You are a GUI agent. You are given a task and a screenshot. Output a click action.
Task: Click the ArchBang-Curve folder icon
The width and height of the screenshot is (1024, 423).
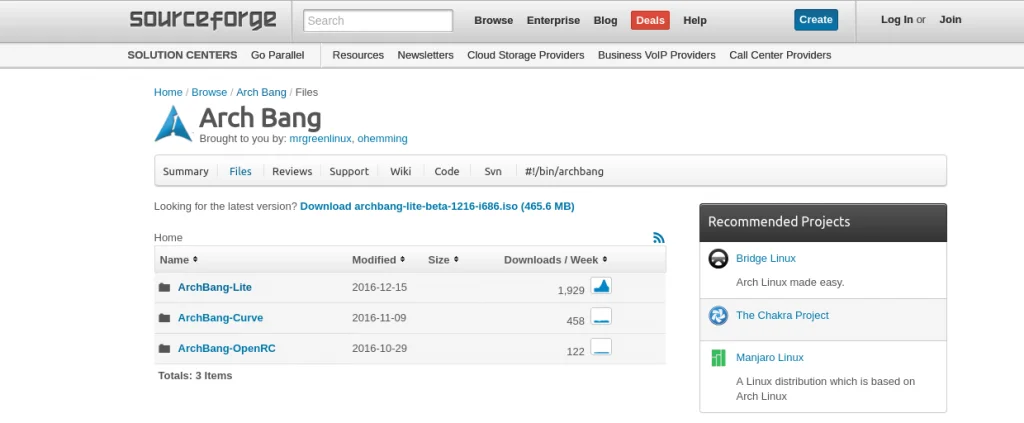[x=165, y=318]
